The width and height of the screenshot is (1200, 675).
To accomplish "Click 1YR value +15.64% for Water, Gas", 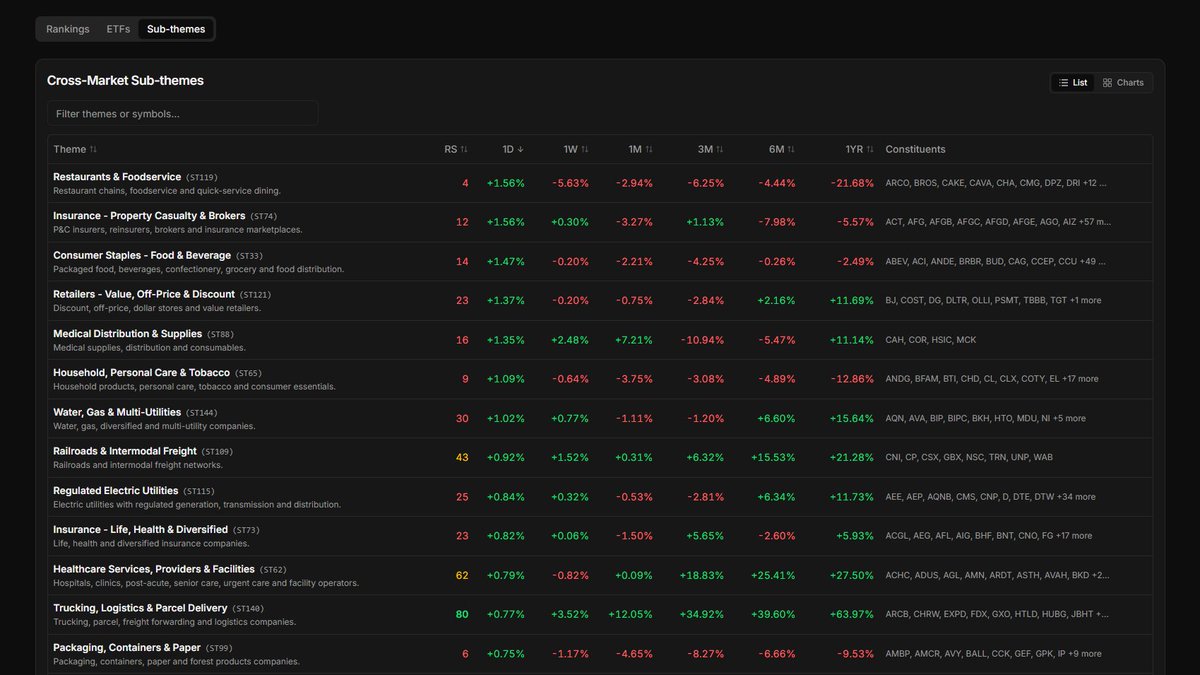I will 852,418.
